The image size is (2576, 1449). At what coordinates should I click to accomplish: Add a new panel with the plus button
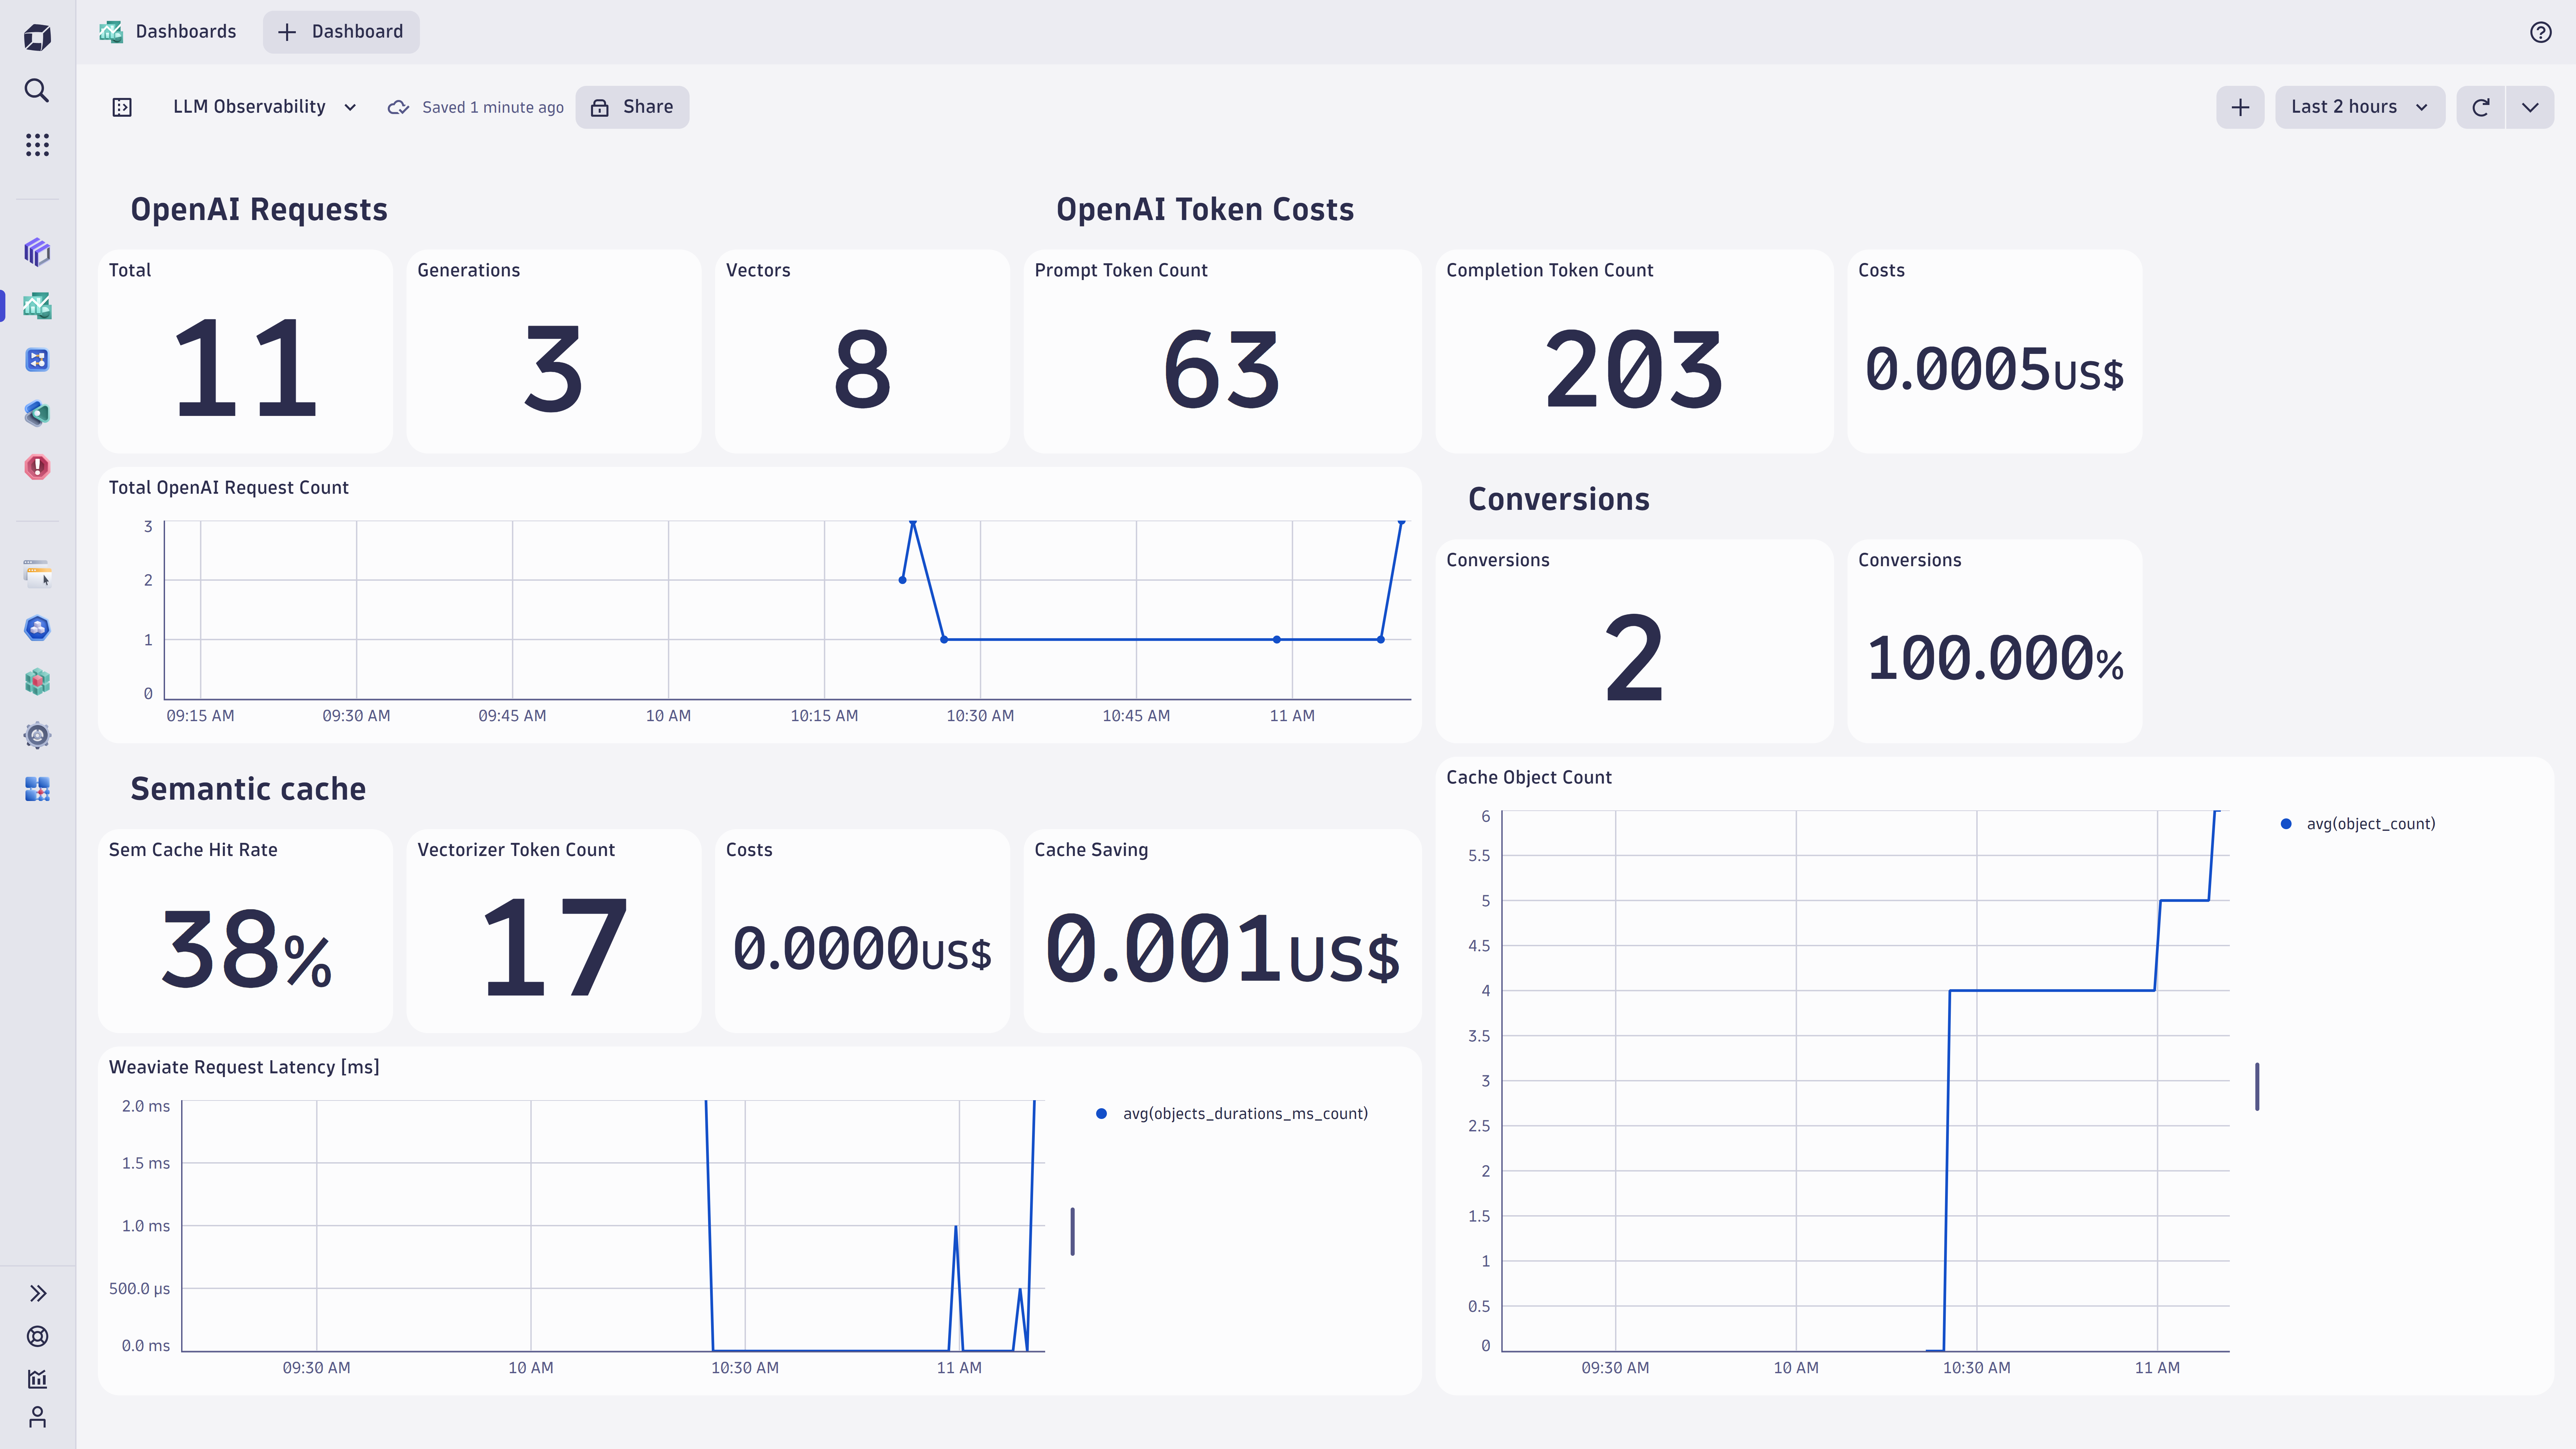click(2240, 107)
